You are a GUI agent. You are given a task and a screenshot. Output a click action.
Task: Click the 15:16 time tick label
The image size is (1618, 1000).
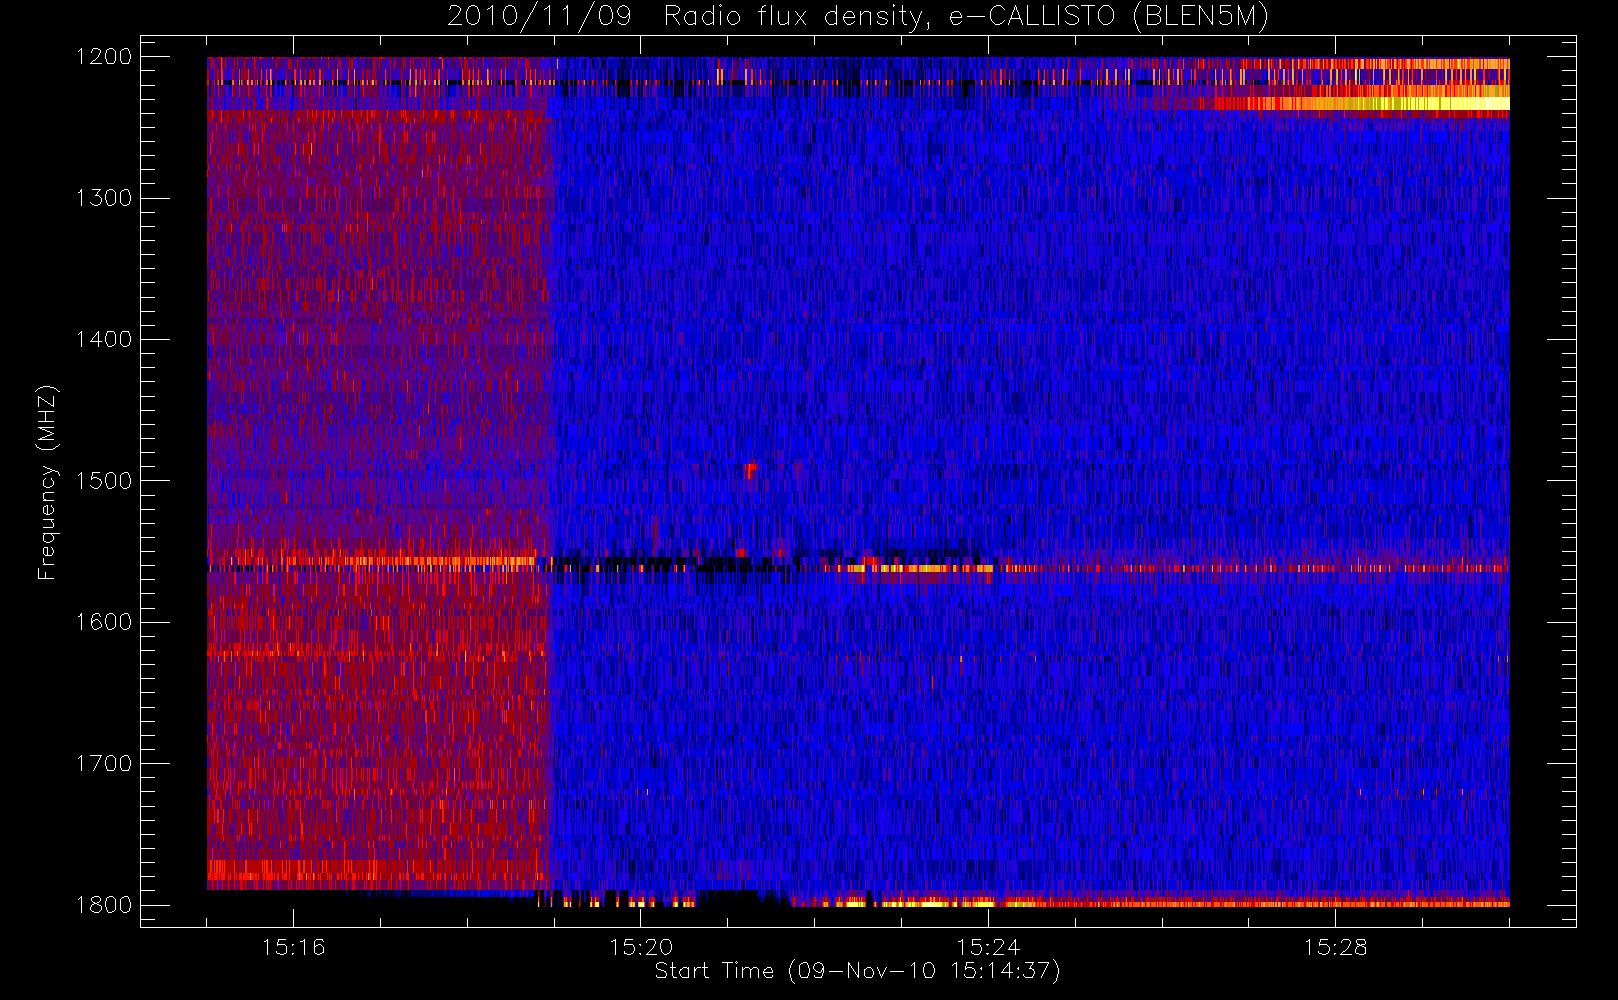[293, 947]
